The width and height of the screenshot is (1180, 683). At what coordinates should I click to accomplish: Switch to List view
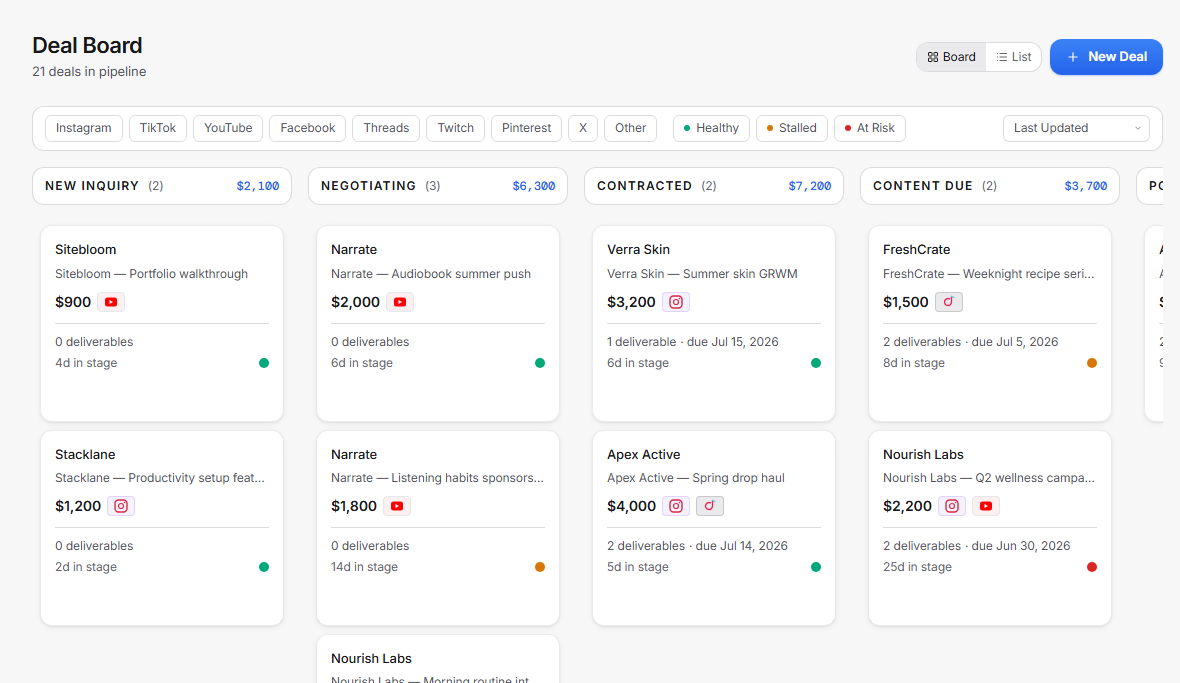click(x=1014, y=57)
